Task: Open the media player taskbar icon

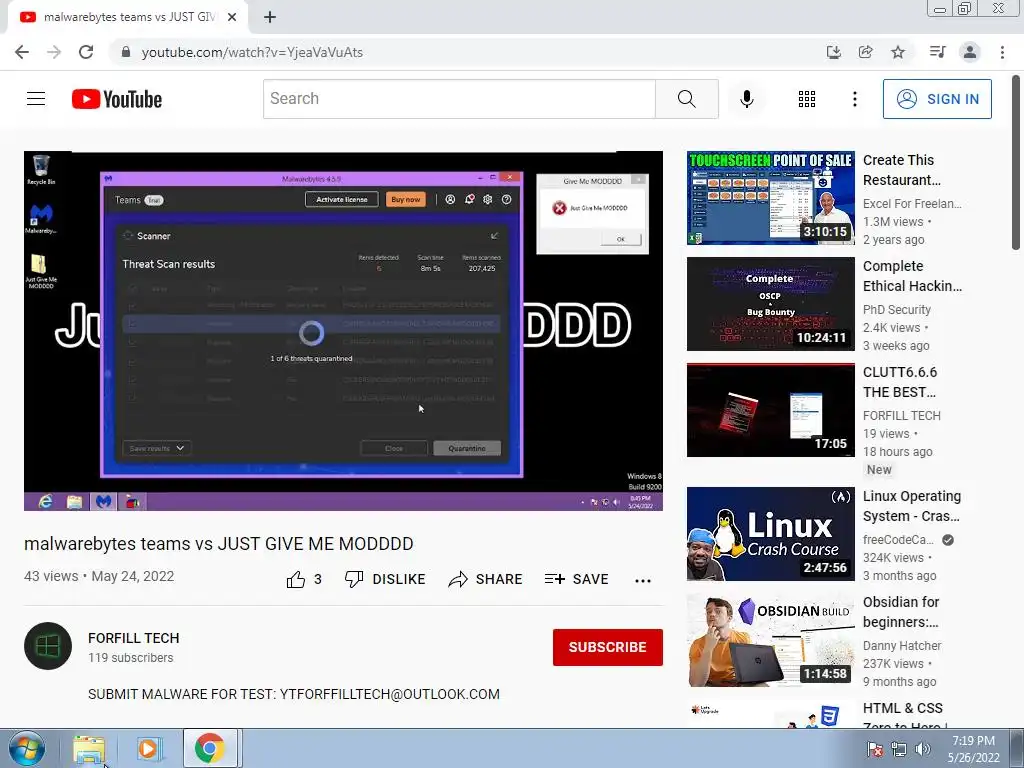Action: tap(148, 748)
